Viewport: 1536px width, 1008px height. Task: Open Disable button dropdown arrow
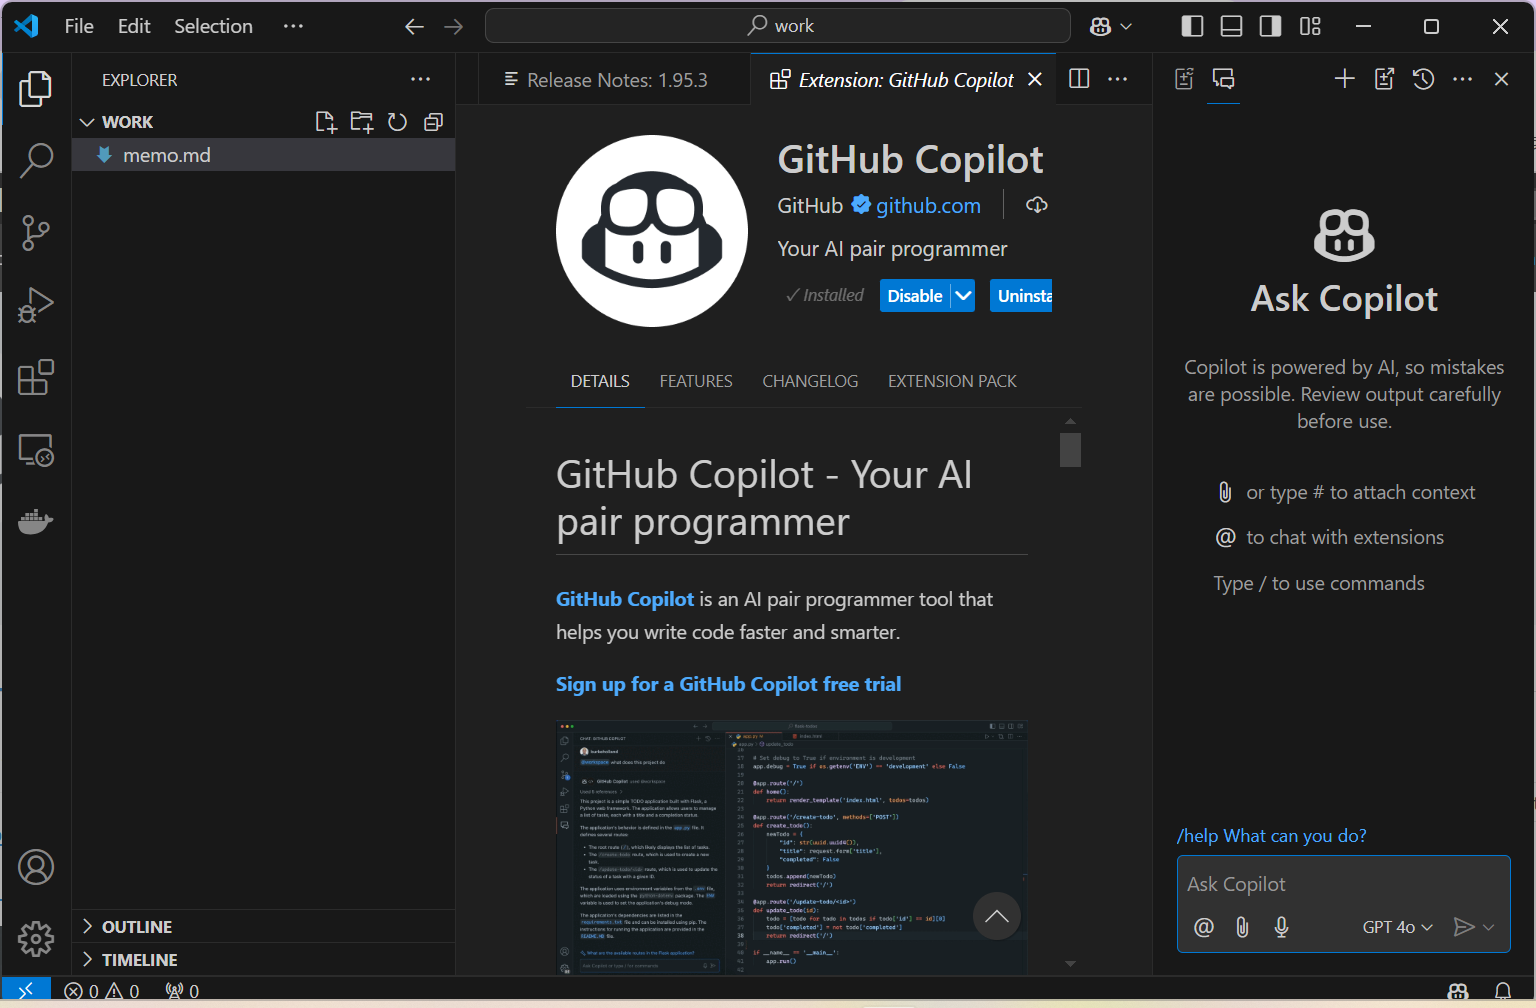pos(963,295)
